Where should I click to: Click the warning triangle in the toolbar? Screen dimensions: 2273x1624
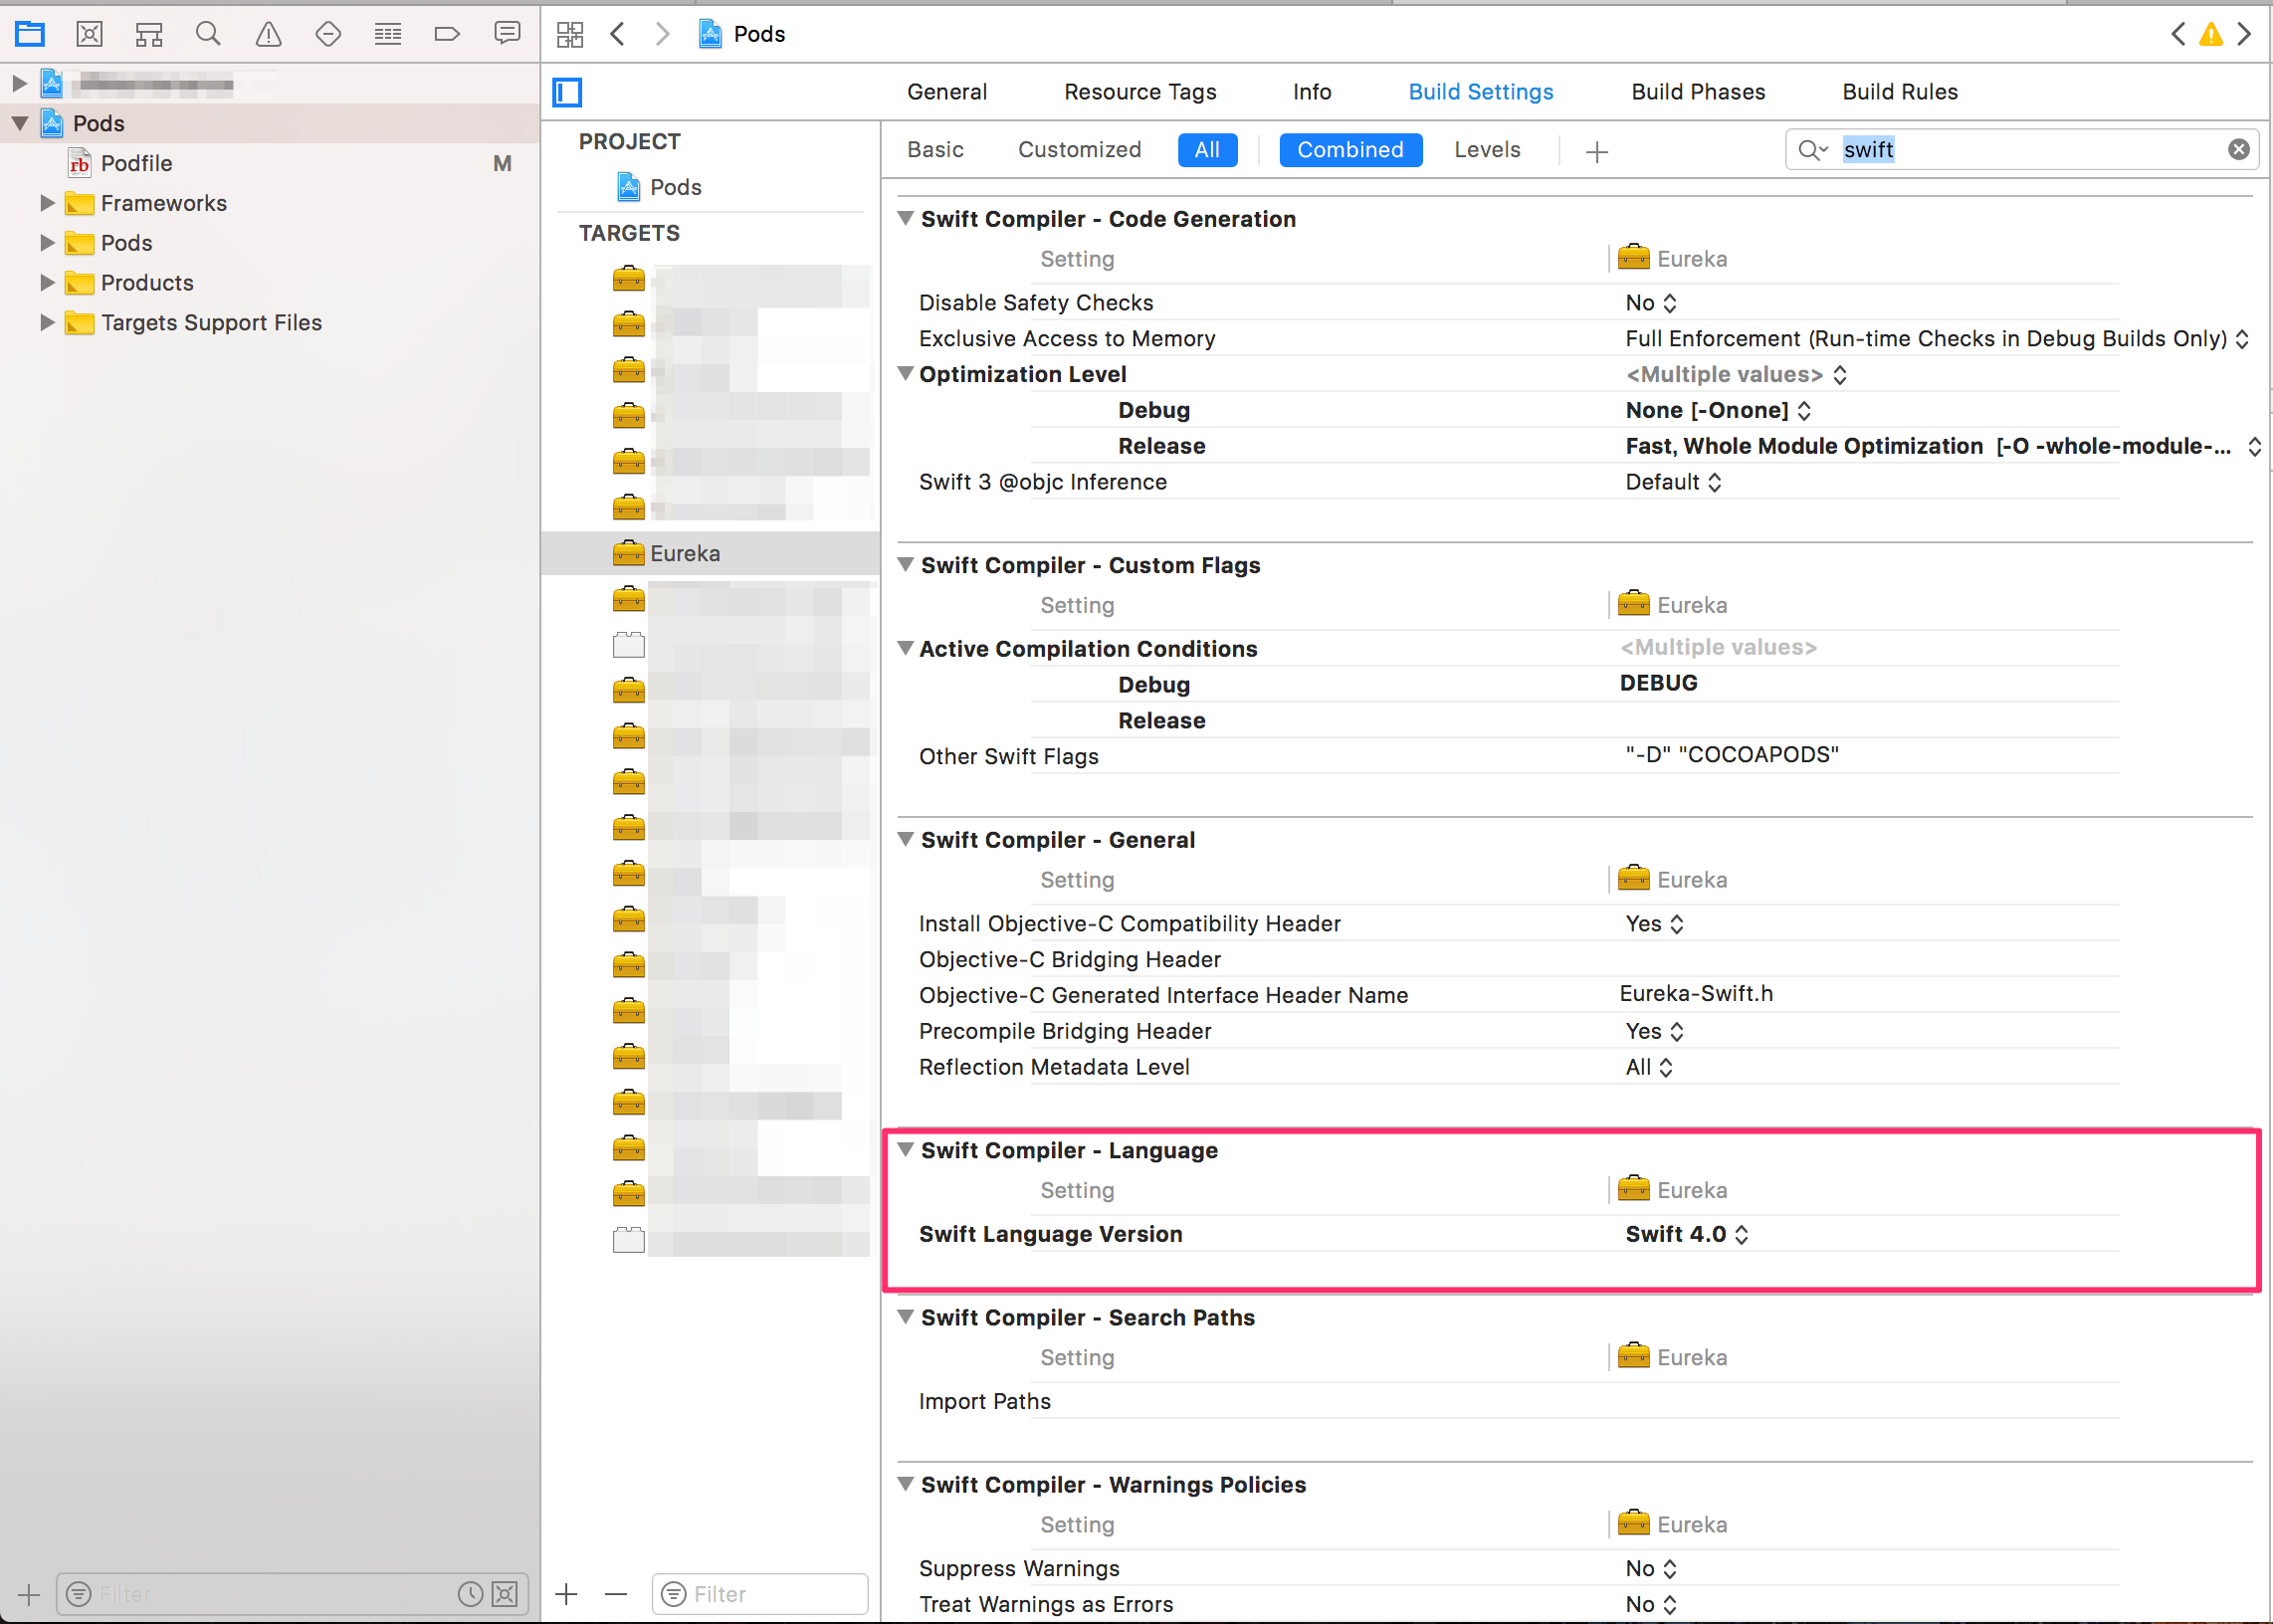click(2211, 33)
